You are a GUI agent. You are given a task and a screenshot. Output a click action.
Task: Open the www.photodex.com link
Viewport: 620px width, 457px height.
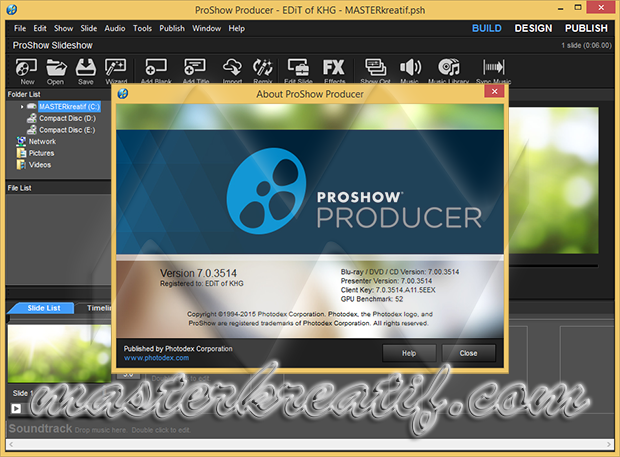click(x=156, y=358)
